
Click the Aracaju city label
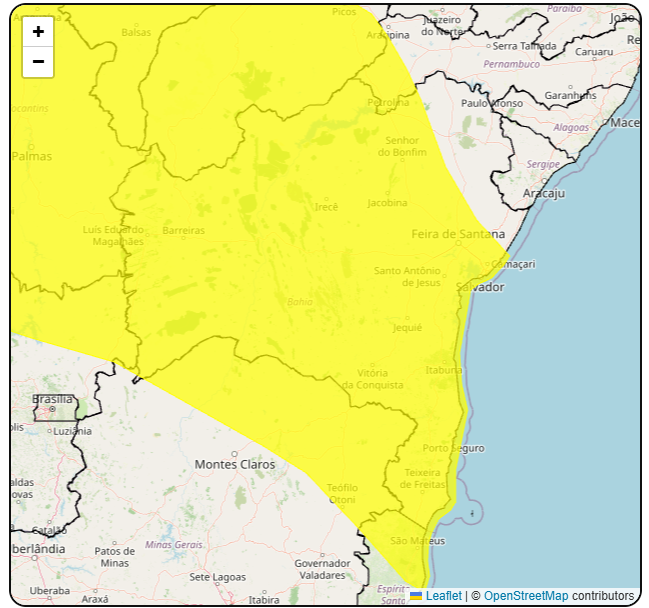543,193
